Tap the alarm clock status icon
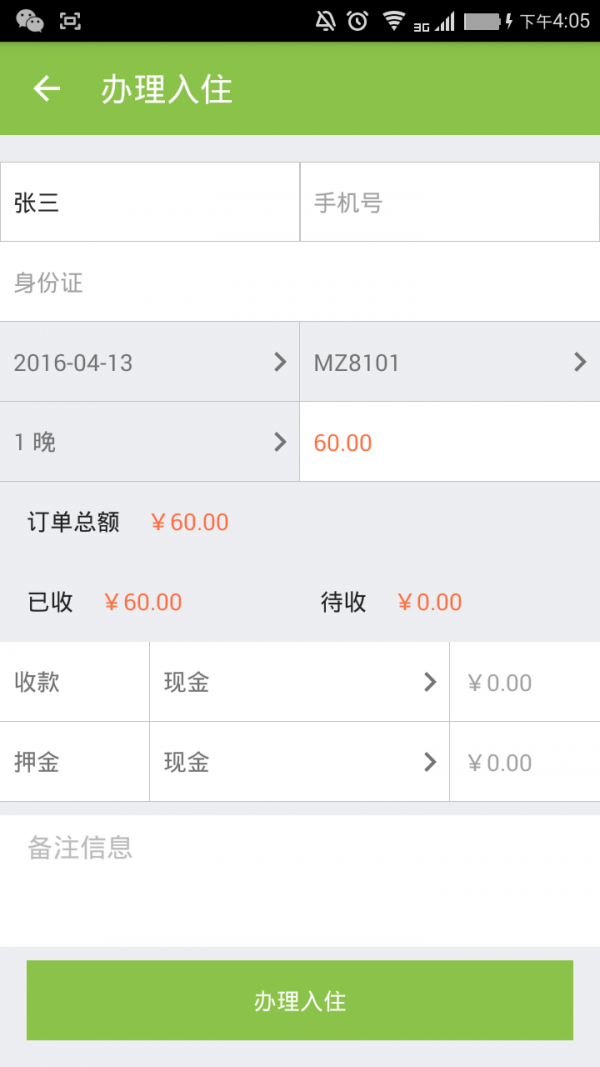600x1067 pixels. [357, 21]
